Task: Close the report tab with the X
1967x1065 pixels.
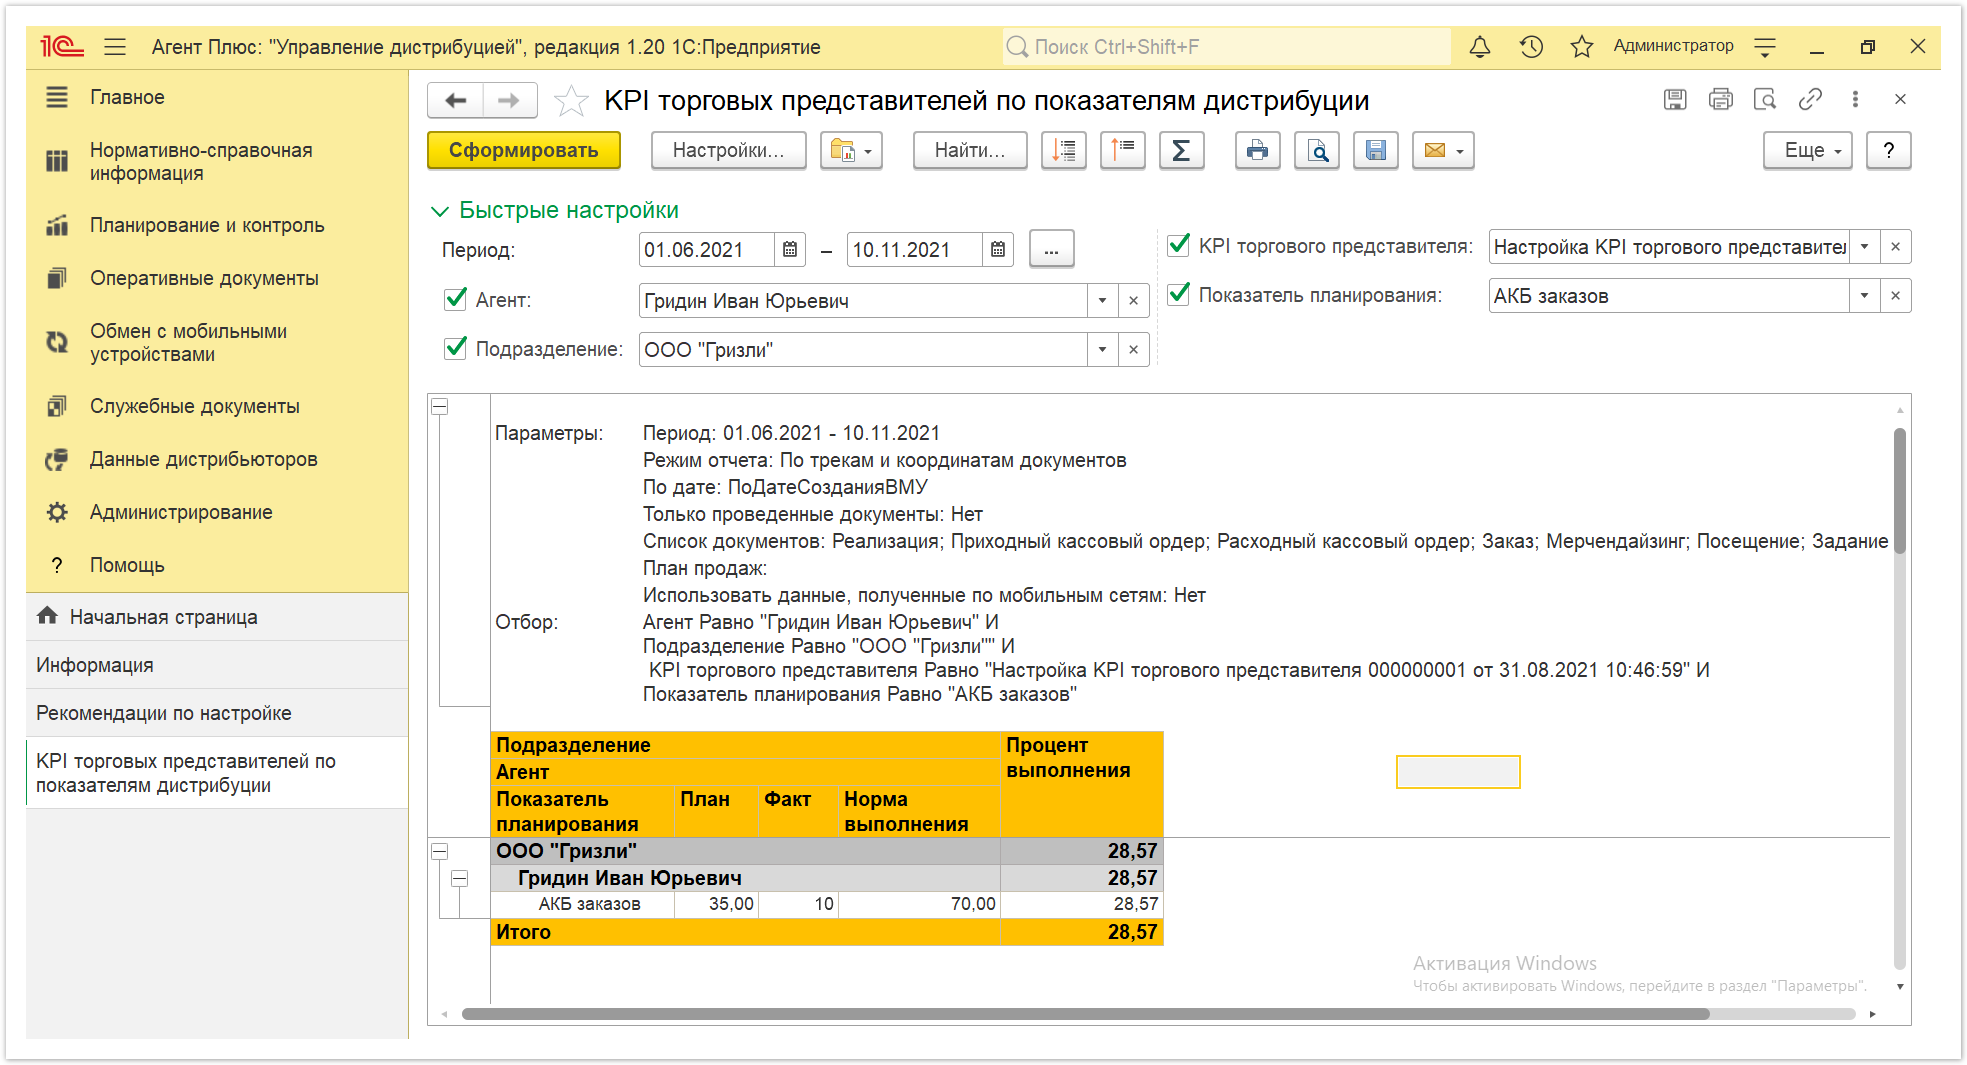Action: pos(1900,99)
